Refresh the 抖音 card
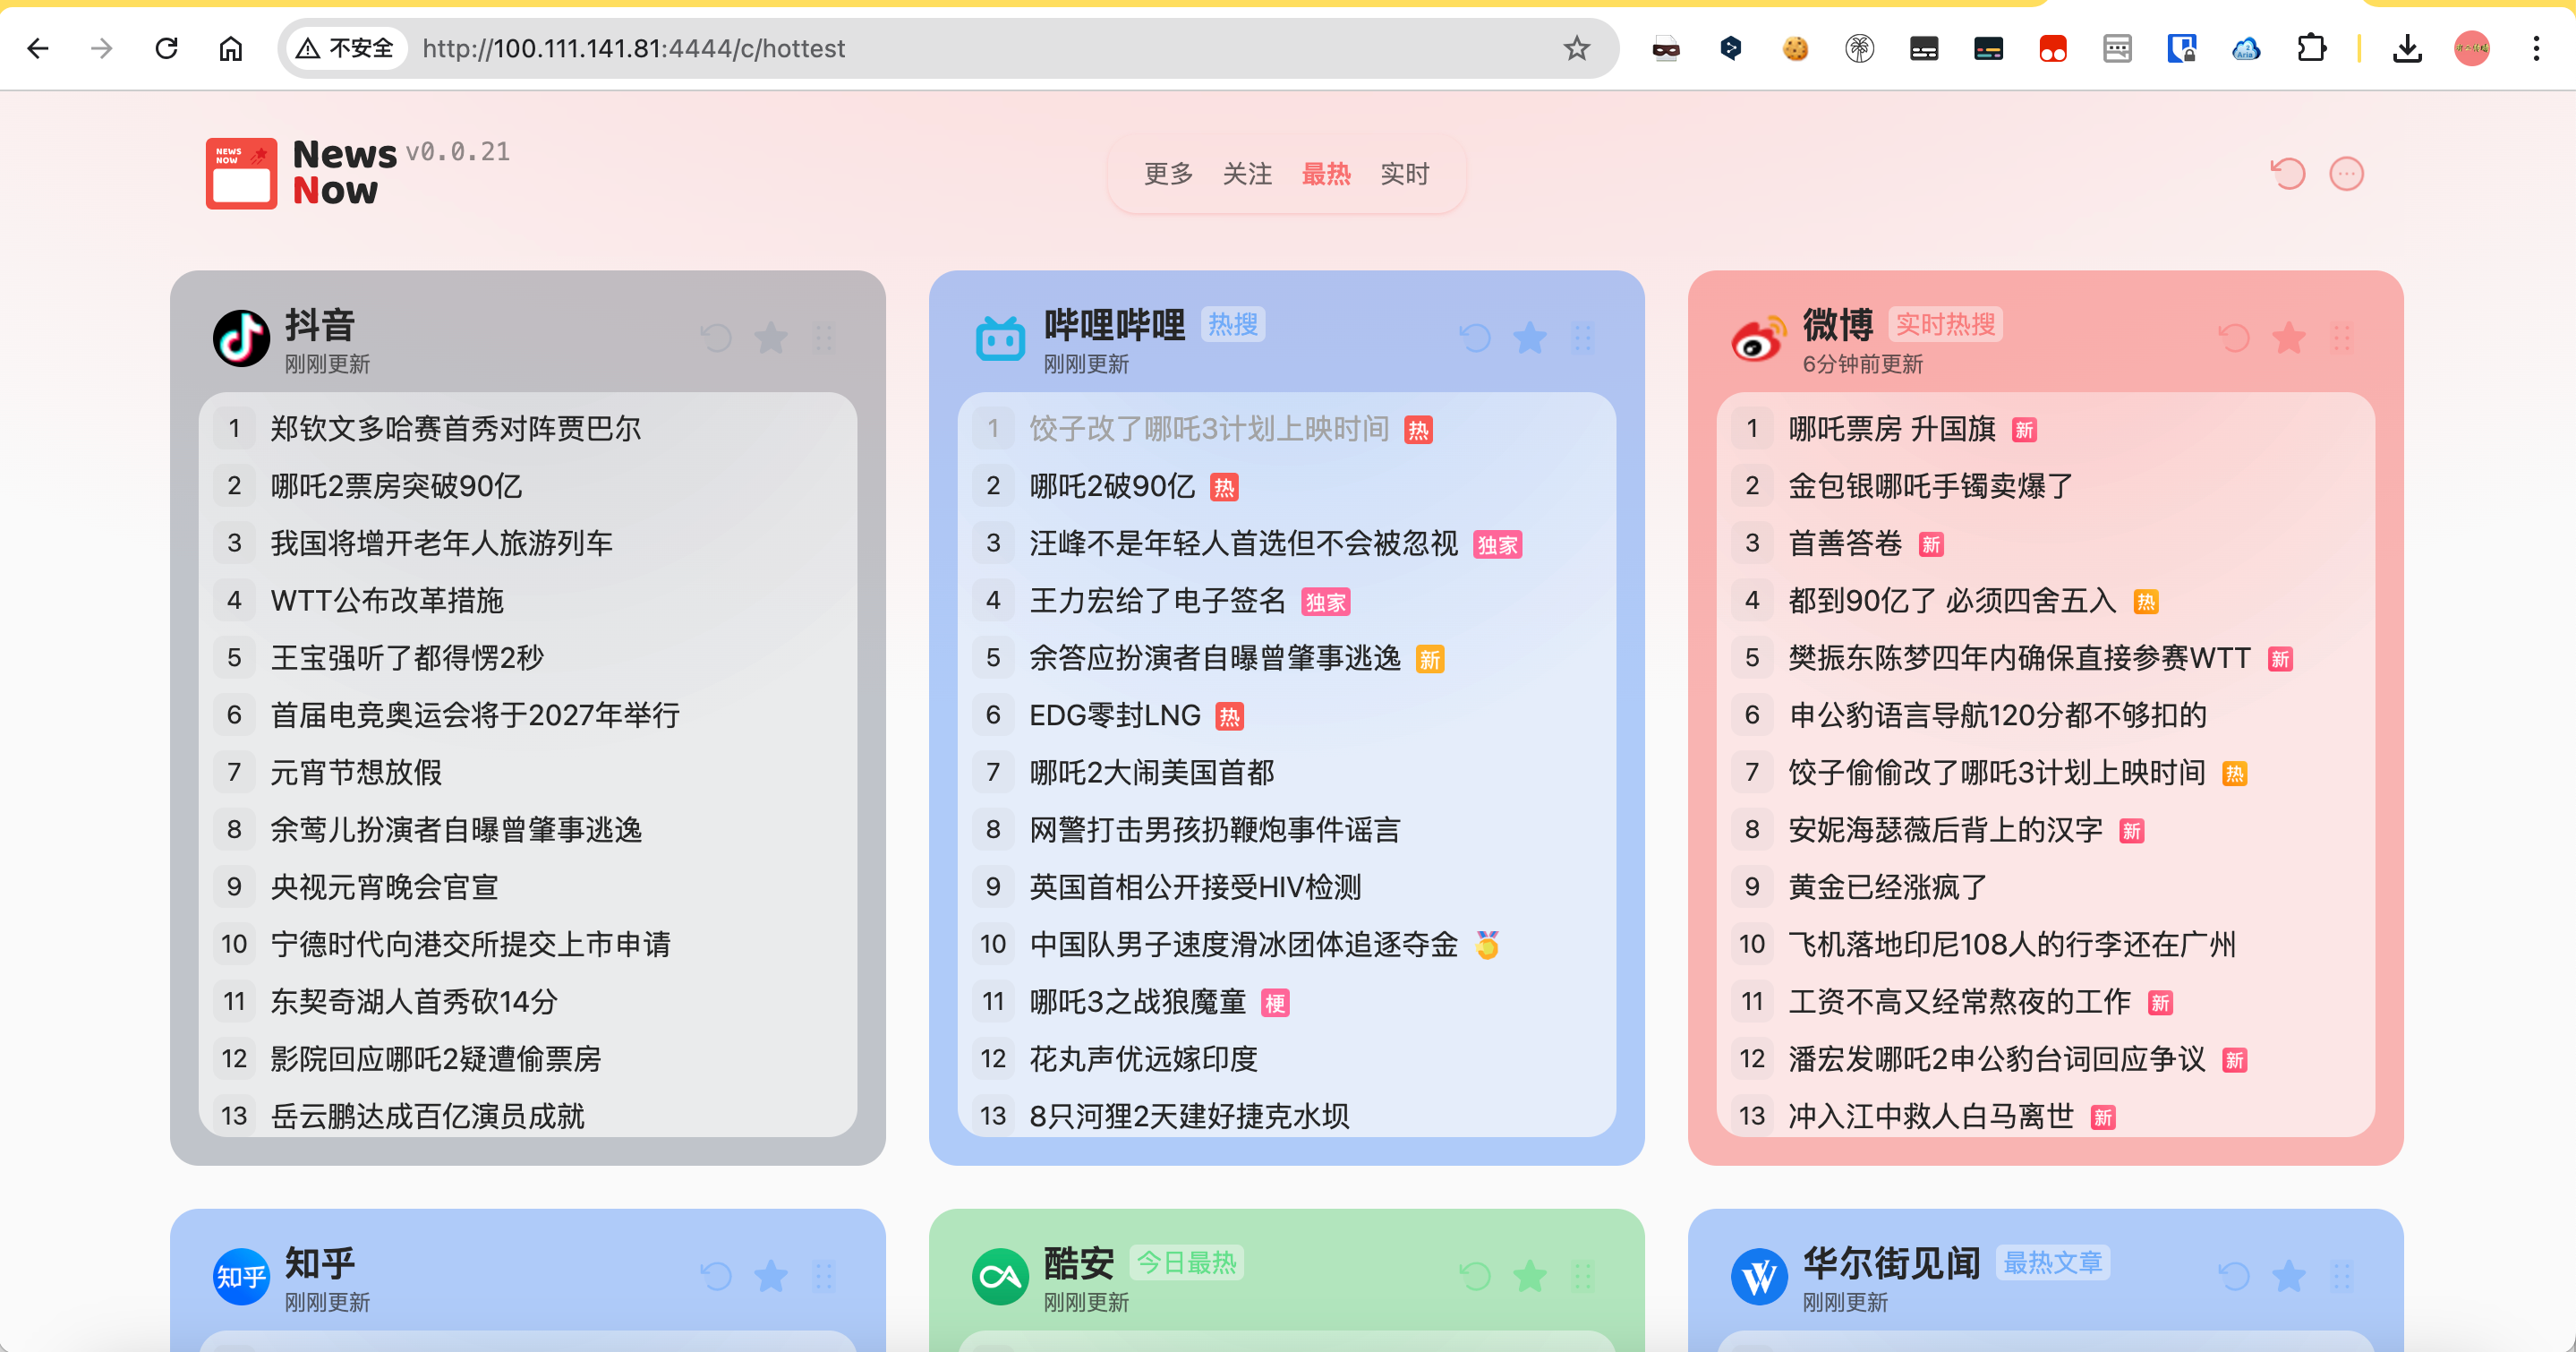 point(716,338)
